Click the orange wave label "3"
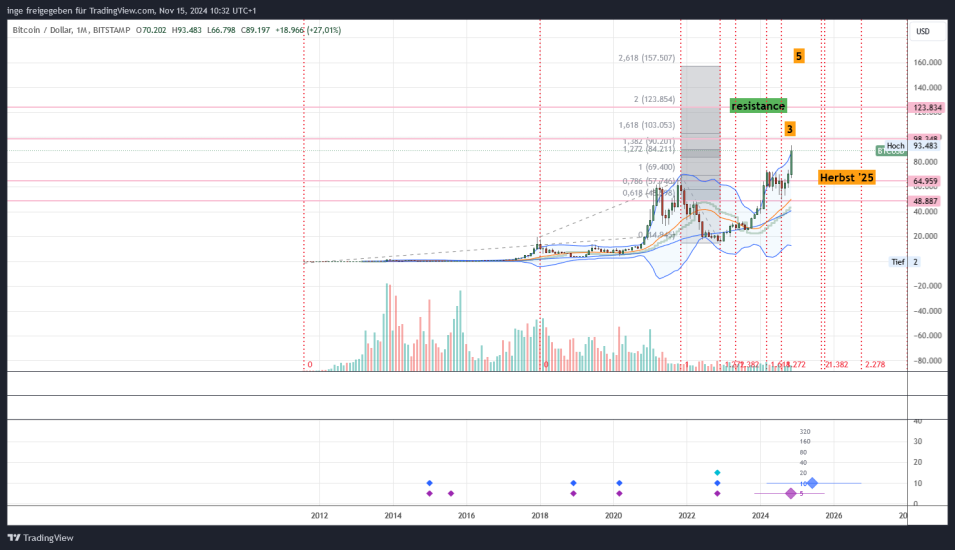This screenshot has height=550, width=955. pos(789,129)
